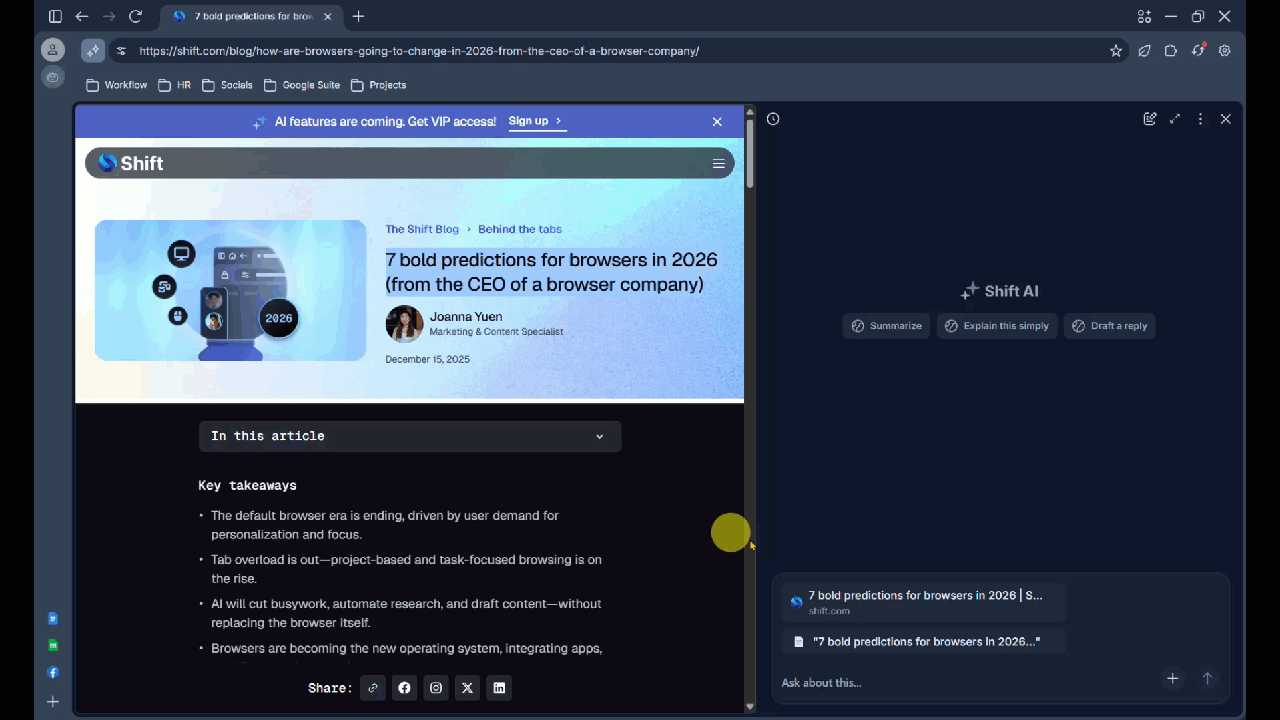Click the 'Explain this simply' chip
1280x720 pixels.
pos(997,326)
